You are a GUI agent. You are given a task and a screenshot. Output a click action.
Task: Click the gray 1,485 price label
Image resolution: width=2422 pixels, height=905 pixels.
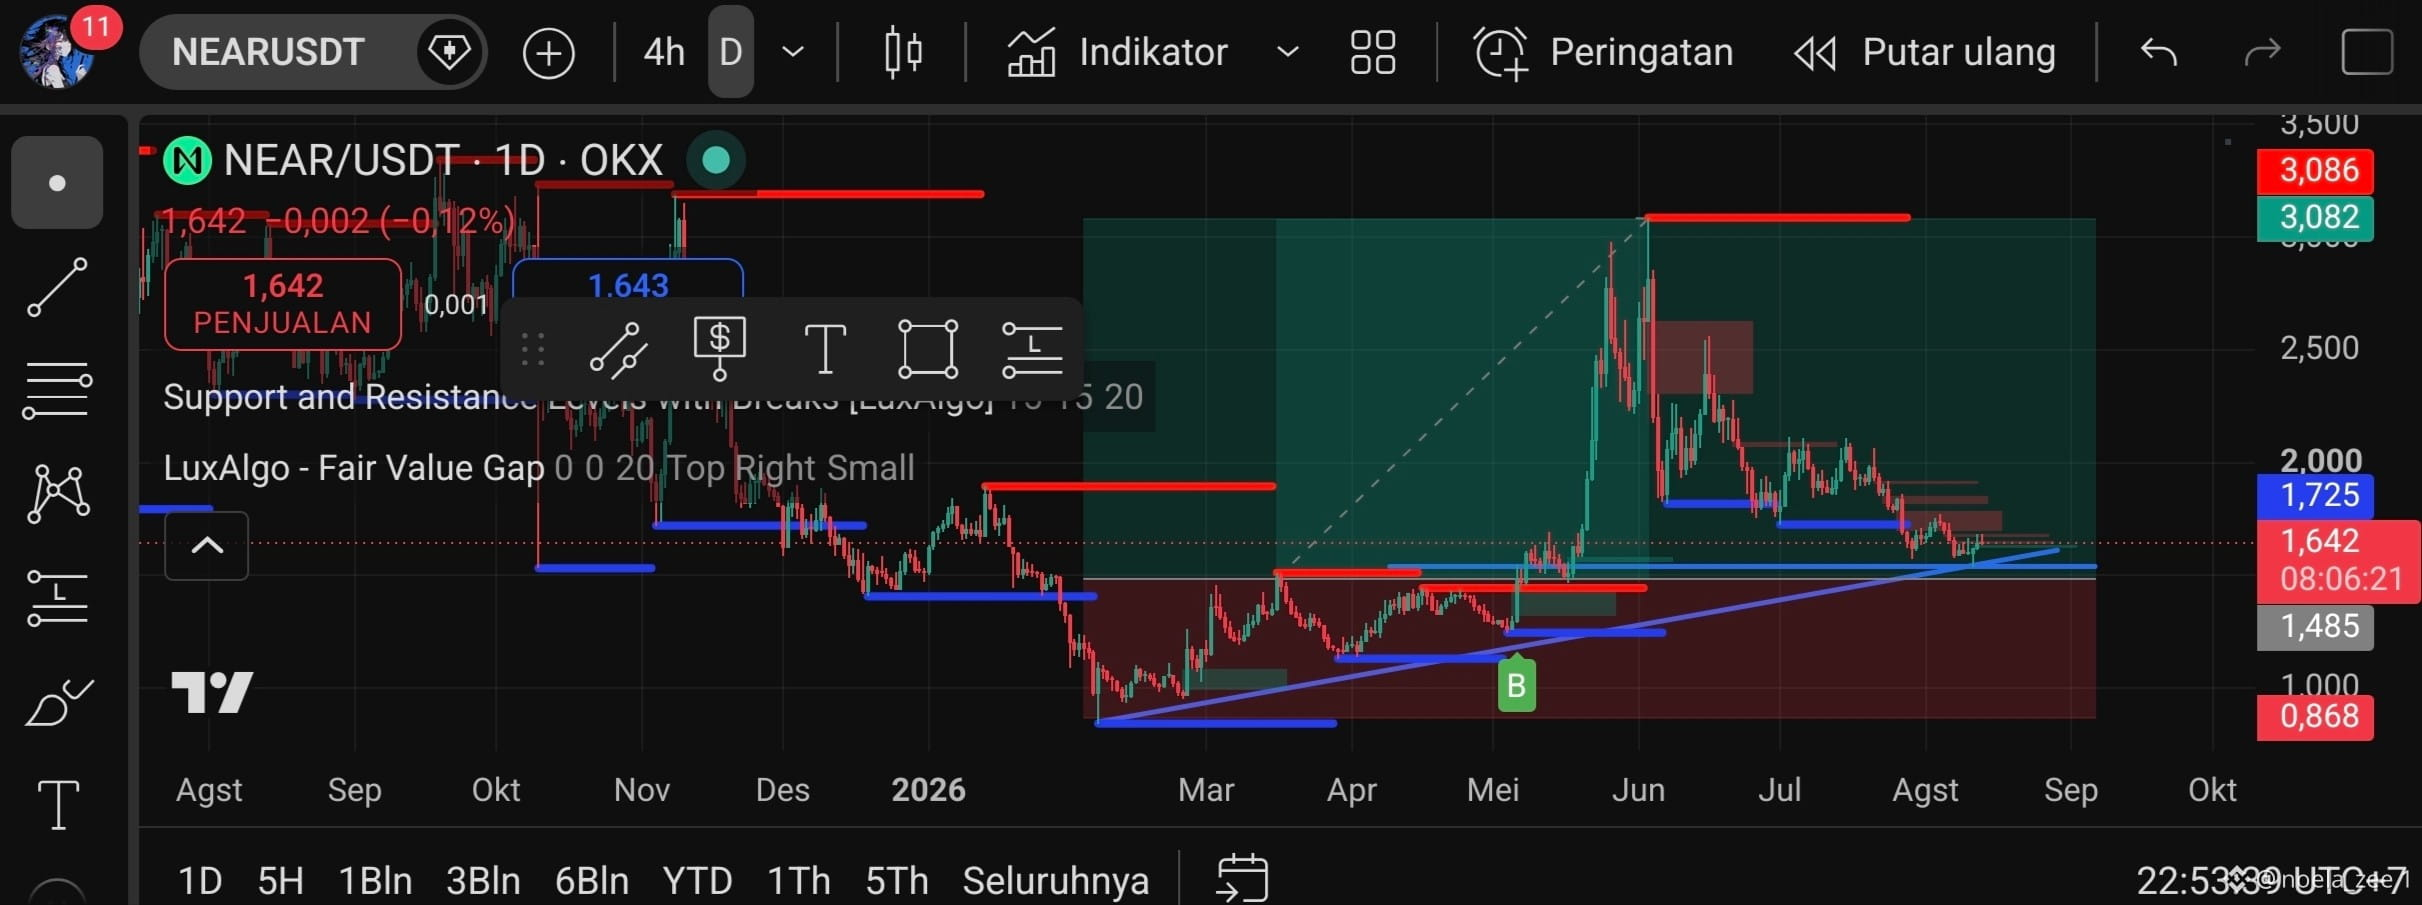(2316, 626)
